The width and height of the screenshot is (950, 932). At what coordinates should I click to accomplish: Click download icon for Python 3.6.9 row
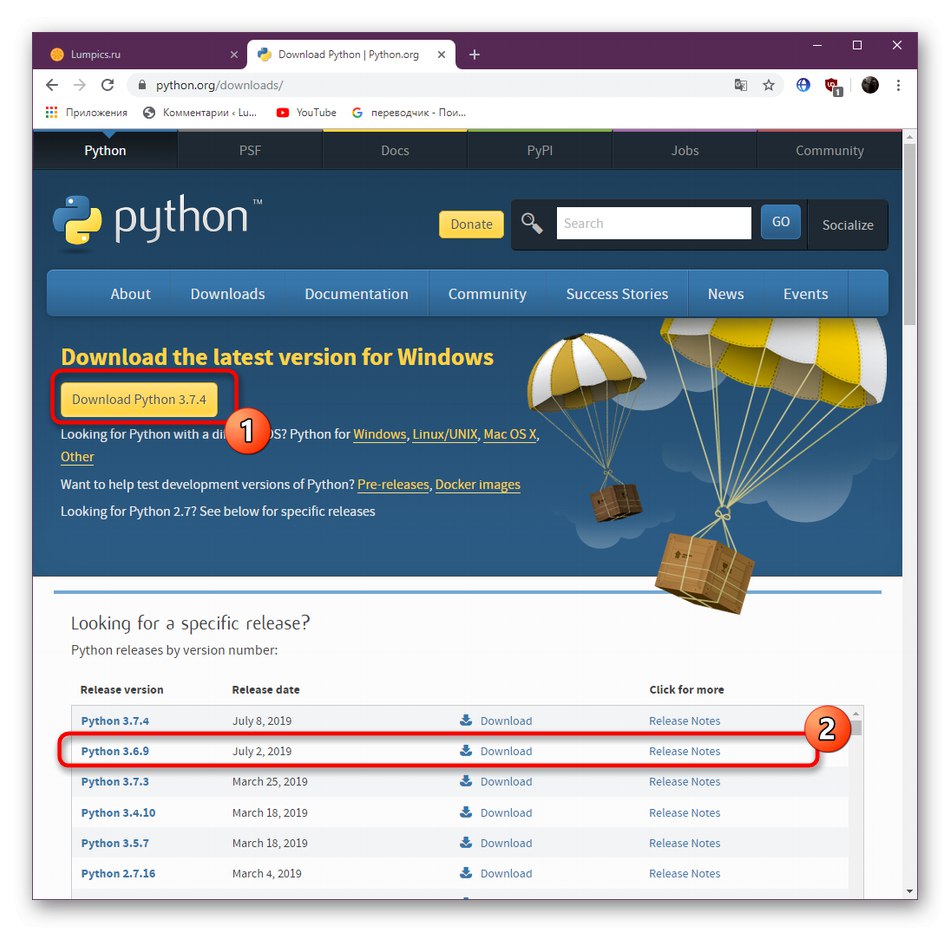click(465, 750)
